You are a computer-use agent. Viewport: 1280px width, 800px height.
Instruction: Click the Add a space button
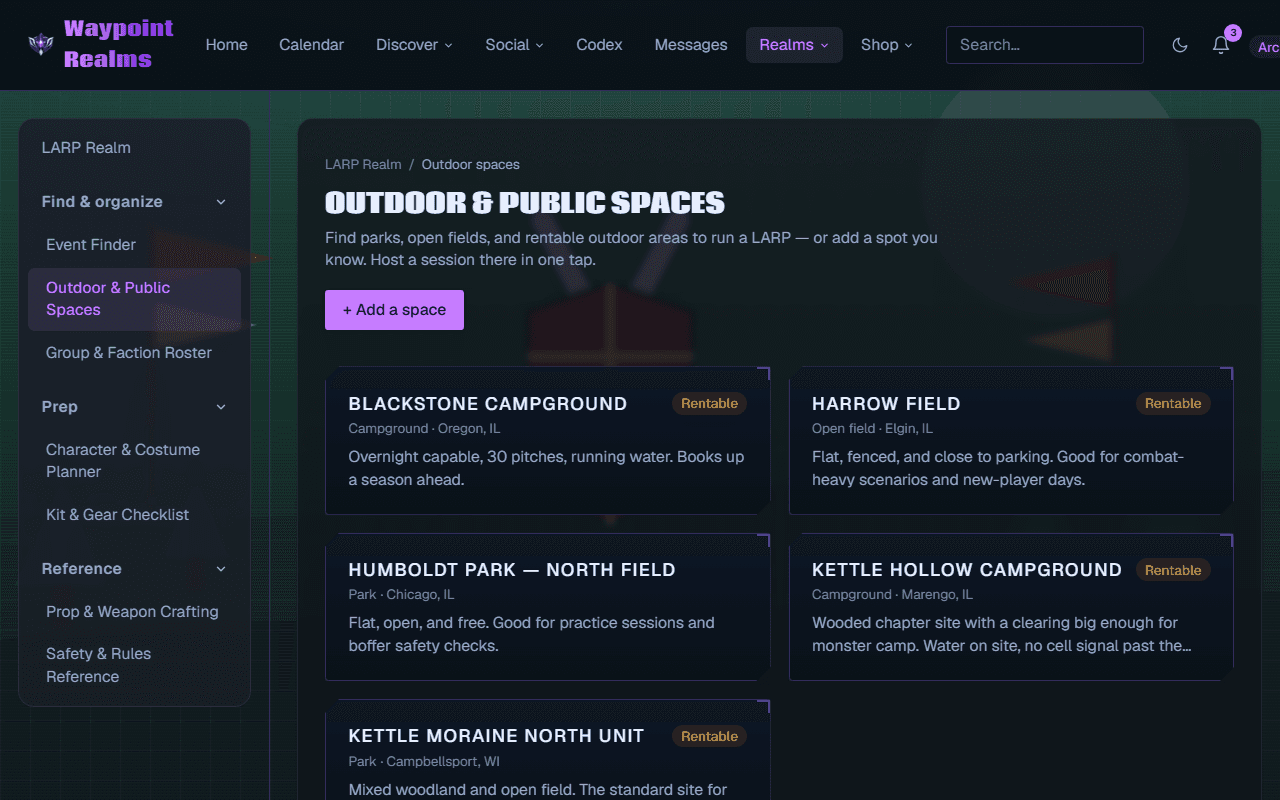coord(394,310)
